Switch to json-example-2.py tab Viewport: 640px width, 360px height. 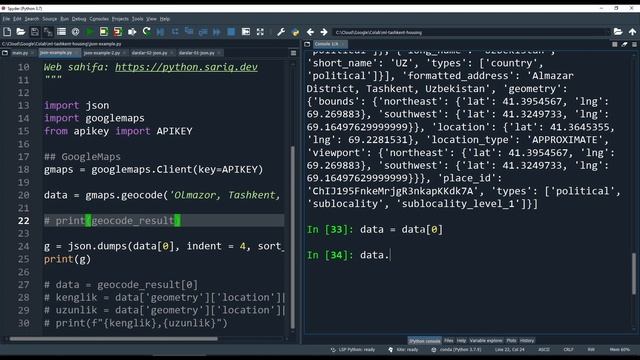coord(102,53)
